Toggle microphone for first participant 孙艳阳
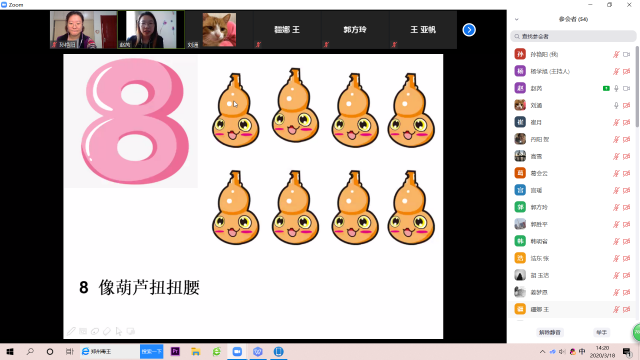This screenshot has width=640, height=360. pyautogui.click(x=616, y=54)
